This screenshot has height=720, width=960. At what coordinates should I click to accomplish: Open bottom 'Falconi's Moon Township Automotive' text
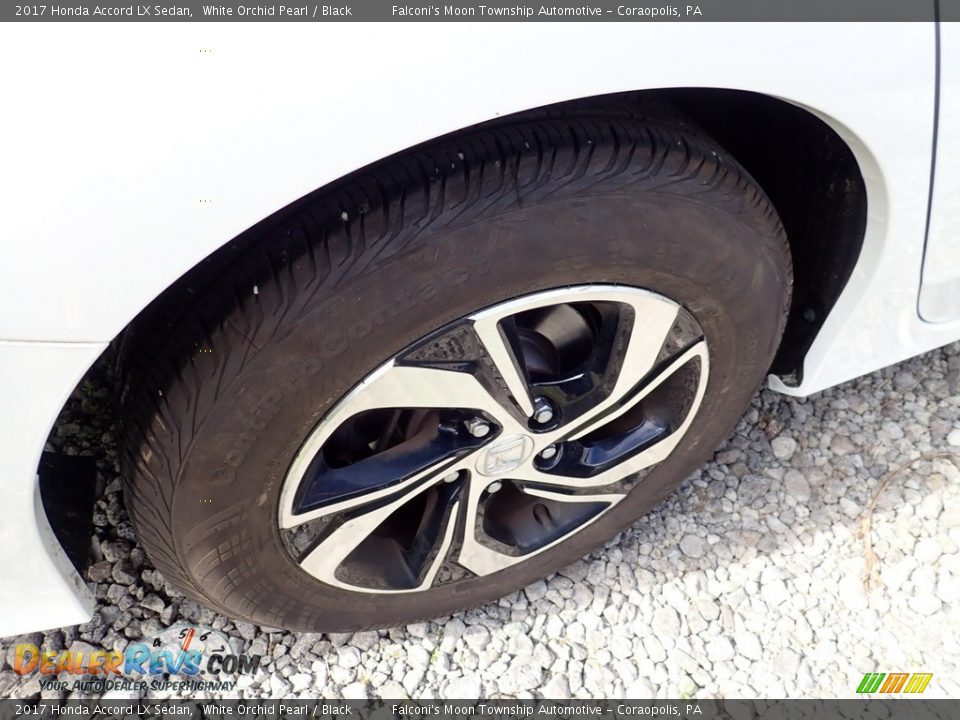(496, 710)
